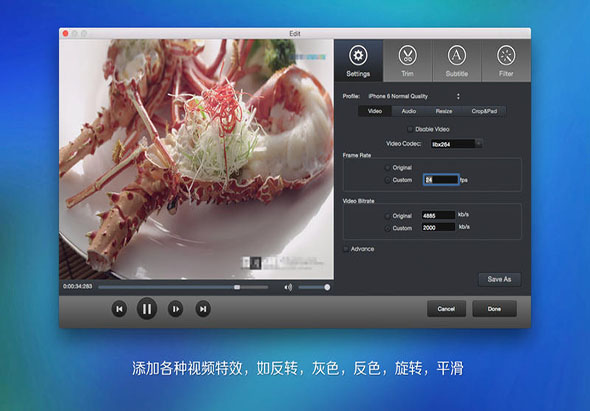The width and height of the screenshot is (590, 411).
Task: Select Custom frame rate option
Action: coord(387,180)
